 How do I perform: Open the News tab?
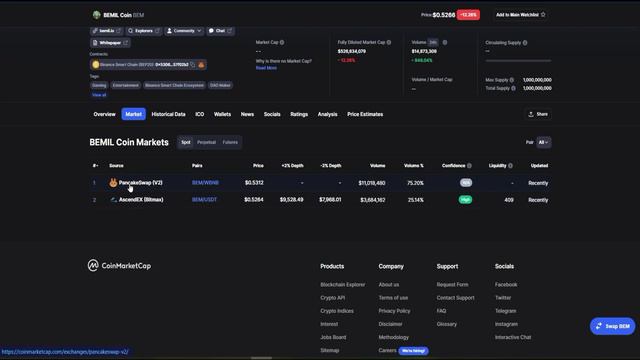click(x=247, y=114)
